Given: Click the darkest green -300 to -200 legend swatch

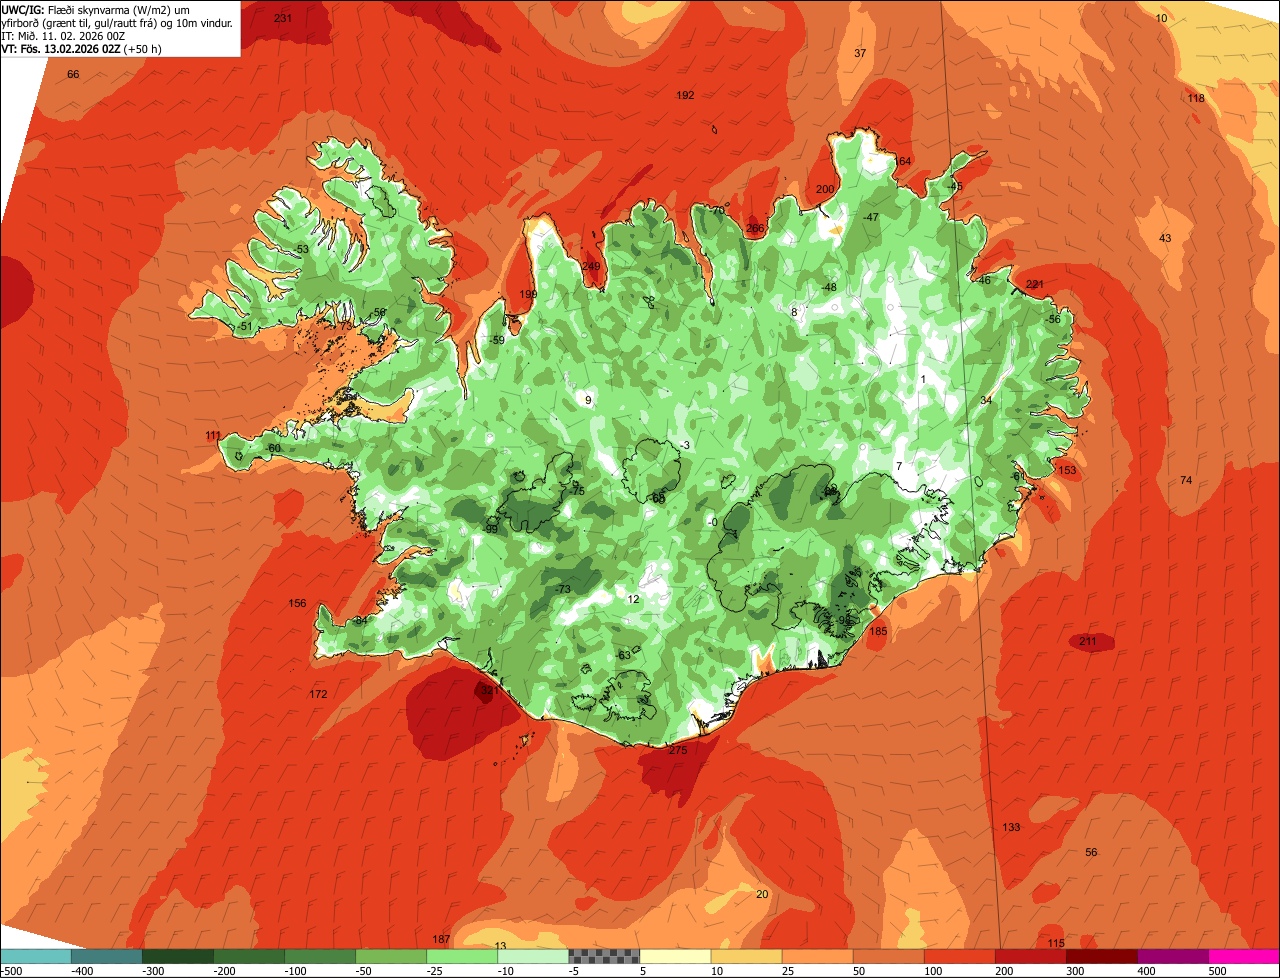Looking at the screenshot, I should (177, 956).
